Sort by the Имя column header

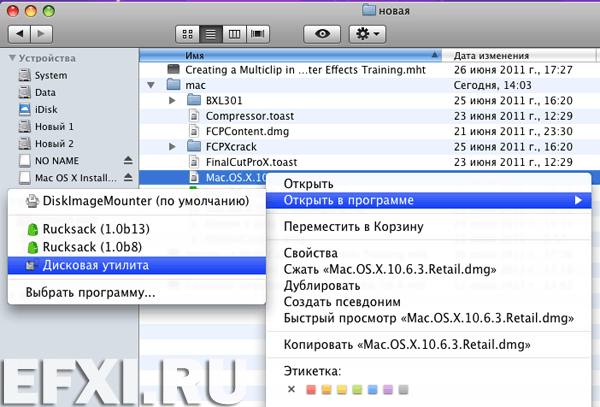click(x=290, y=55)
